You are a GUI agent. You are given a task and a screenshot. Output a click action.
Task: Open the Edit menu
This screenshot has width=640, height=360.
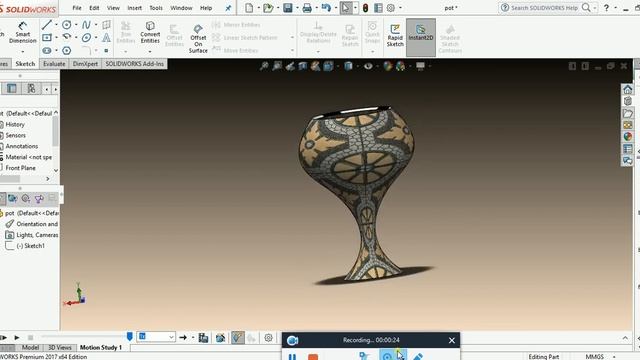point(94,8)
